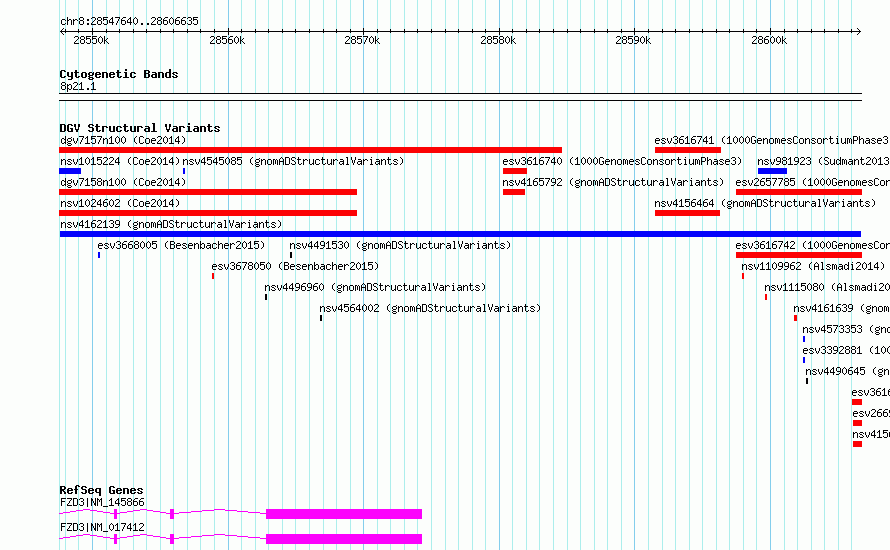890x550 pixels.
Task: Click the blue bar under nsv1015224
Action: coord(70,171)
